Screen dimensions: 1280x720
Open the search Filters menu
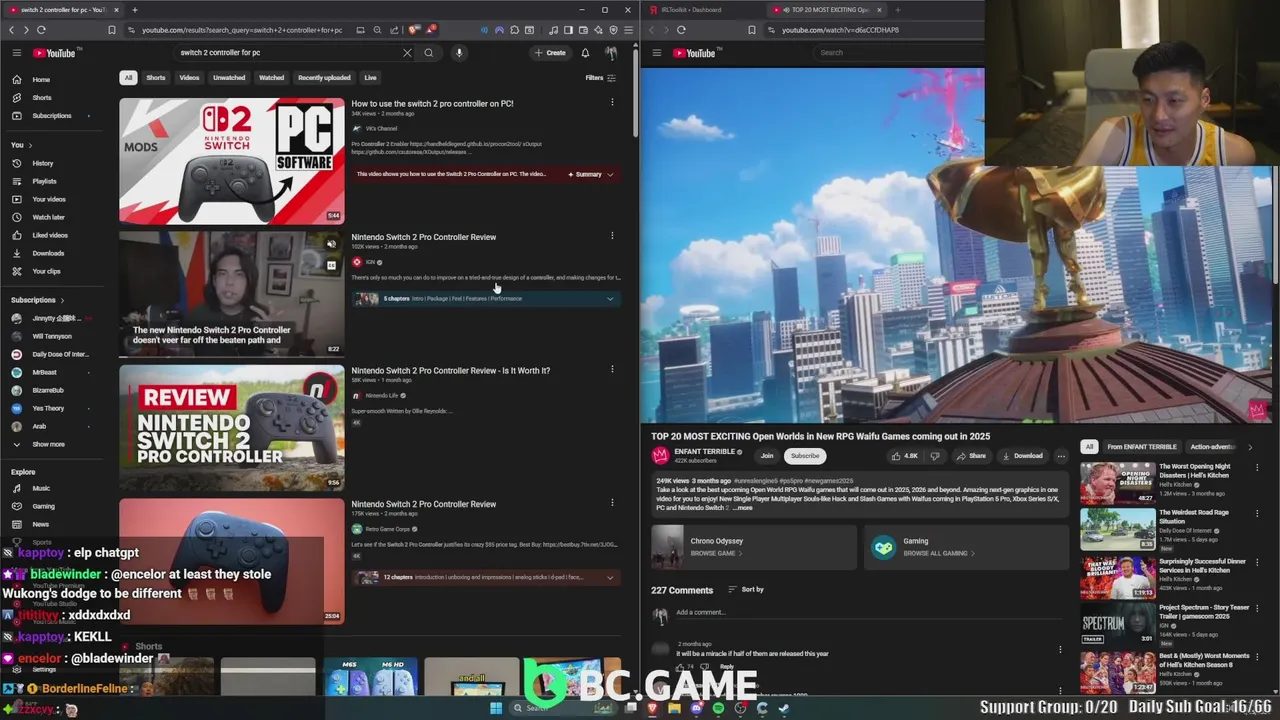[x=600, y=78]
